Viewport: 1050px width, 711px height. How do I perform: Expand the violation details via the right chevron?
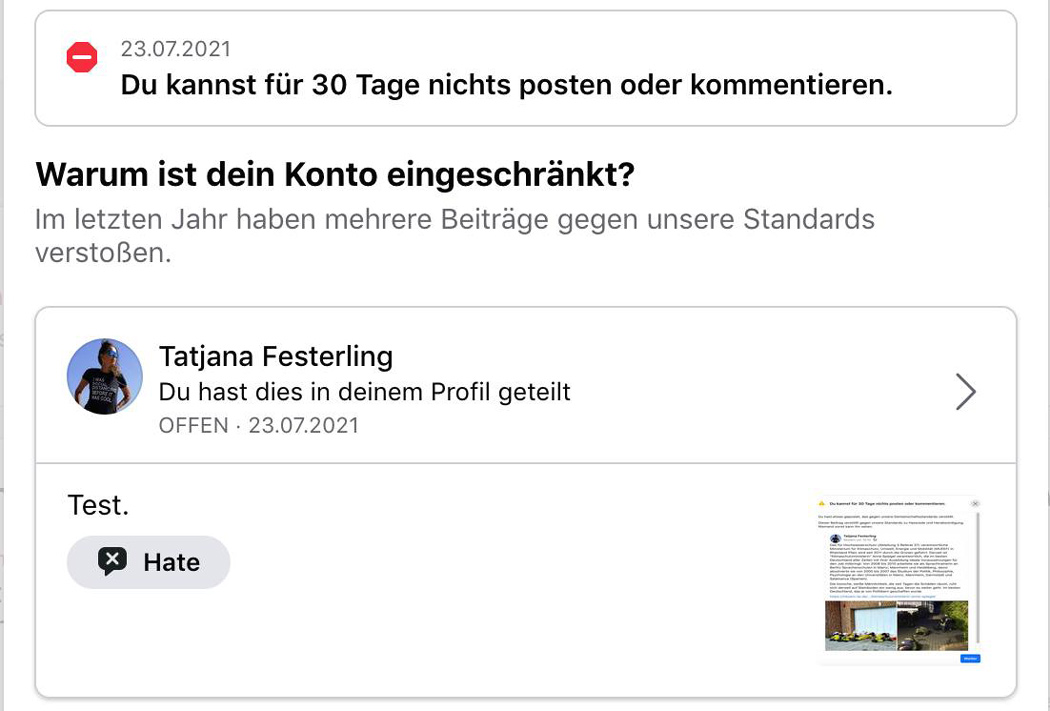point(965,392)
